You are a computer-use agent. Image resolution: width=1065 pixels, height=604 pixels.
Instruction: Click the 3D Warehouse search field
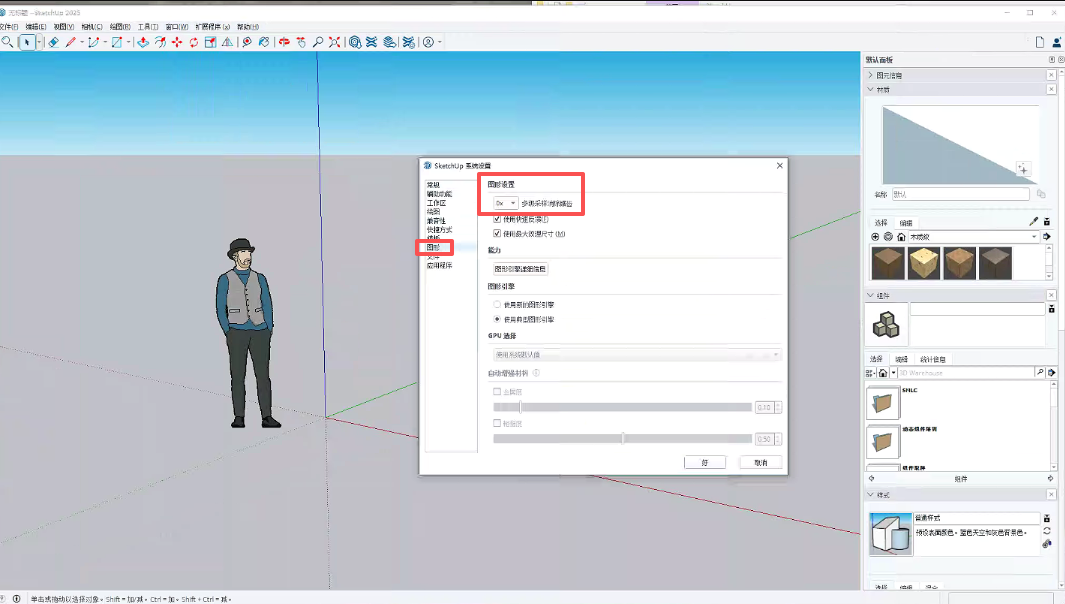(x=962, y=372)
